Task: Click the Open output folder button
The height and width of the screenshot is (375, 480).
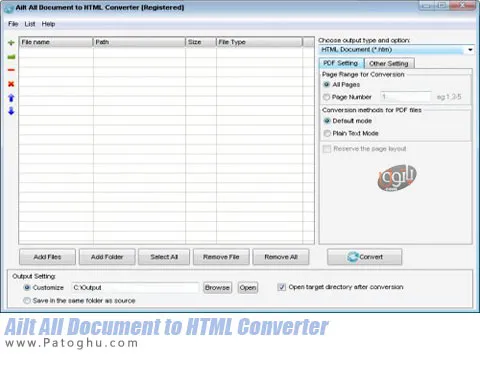Action: (248, 287)
